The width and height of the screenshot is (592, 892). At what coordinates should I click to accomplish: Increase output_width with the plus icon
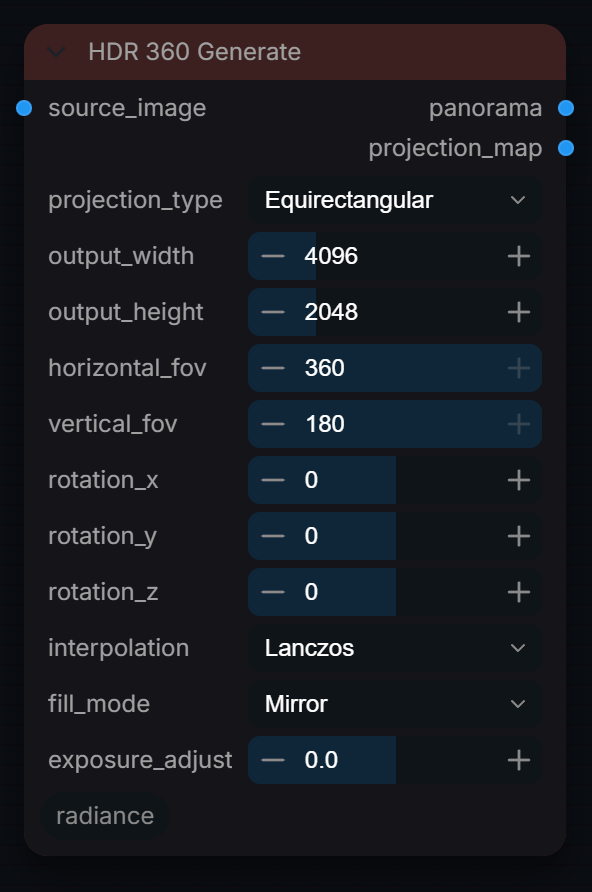pyautogui.click(x=519, y=257)
